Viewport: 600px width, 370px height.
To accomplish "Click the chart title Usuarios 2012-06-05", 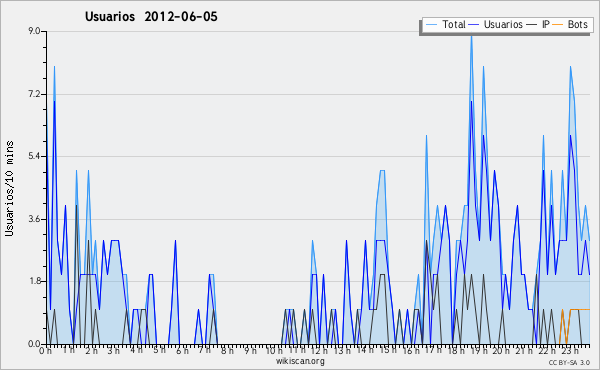I will click(x=151, y=16).
